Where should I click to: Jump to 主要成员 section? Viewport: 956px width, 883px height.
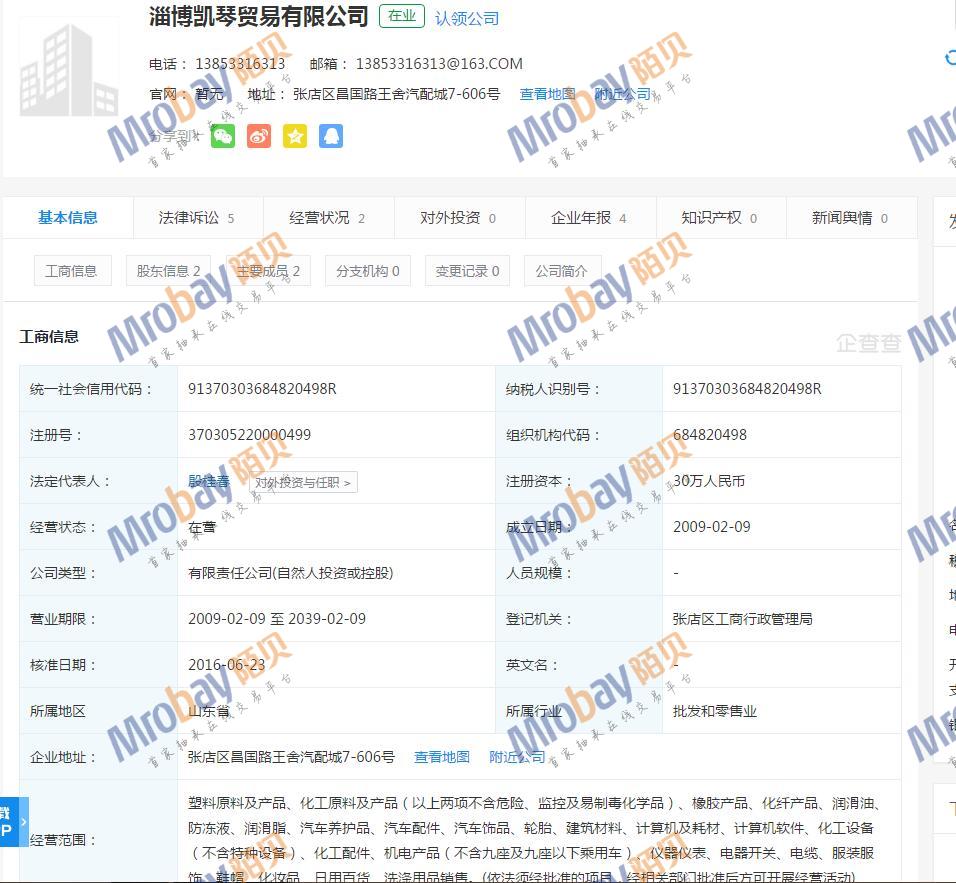(268, 271)
